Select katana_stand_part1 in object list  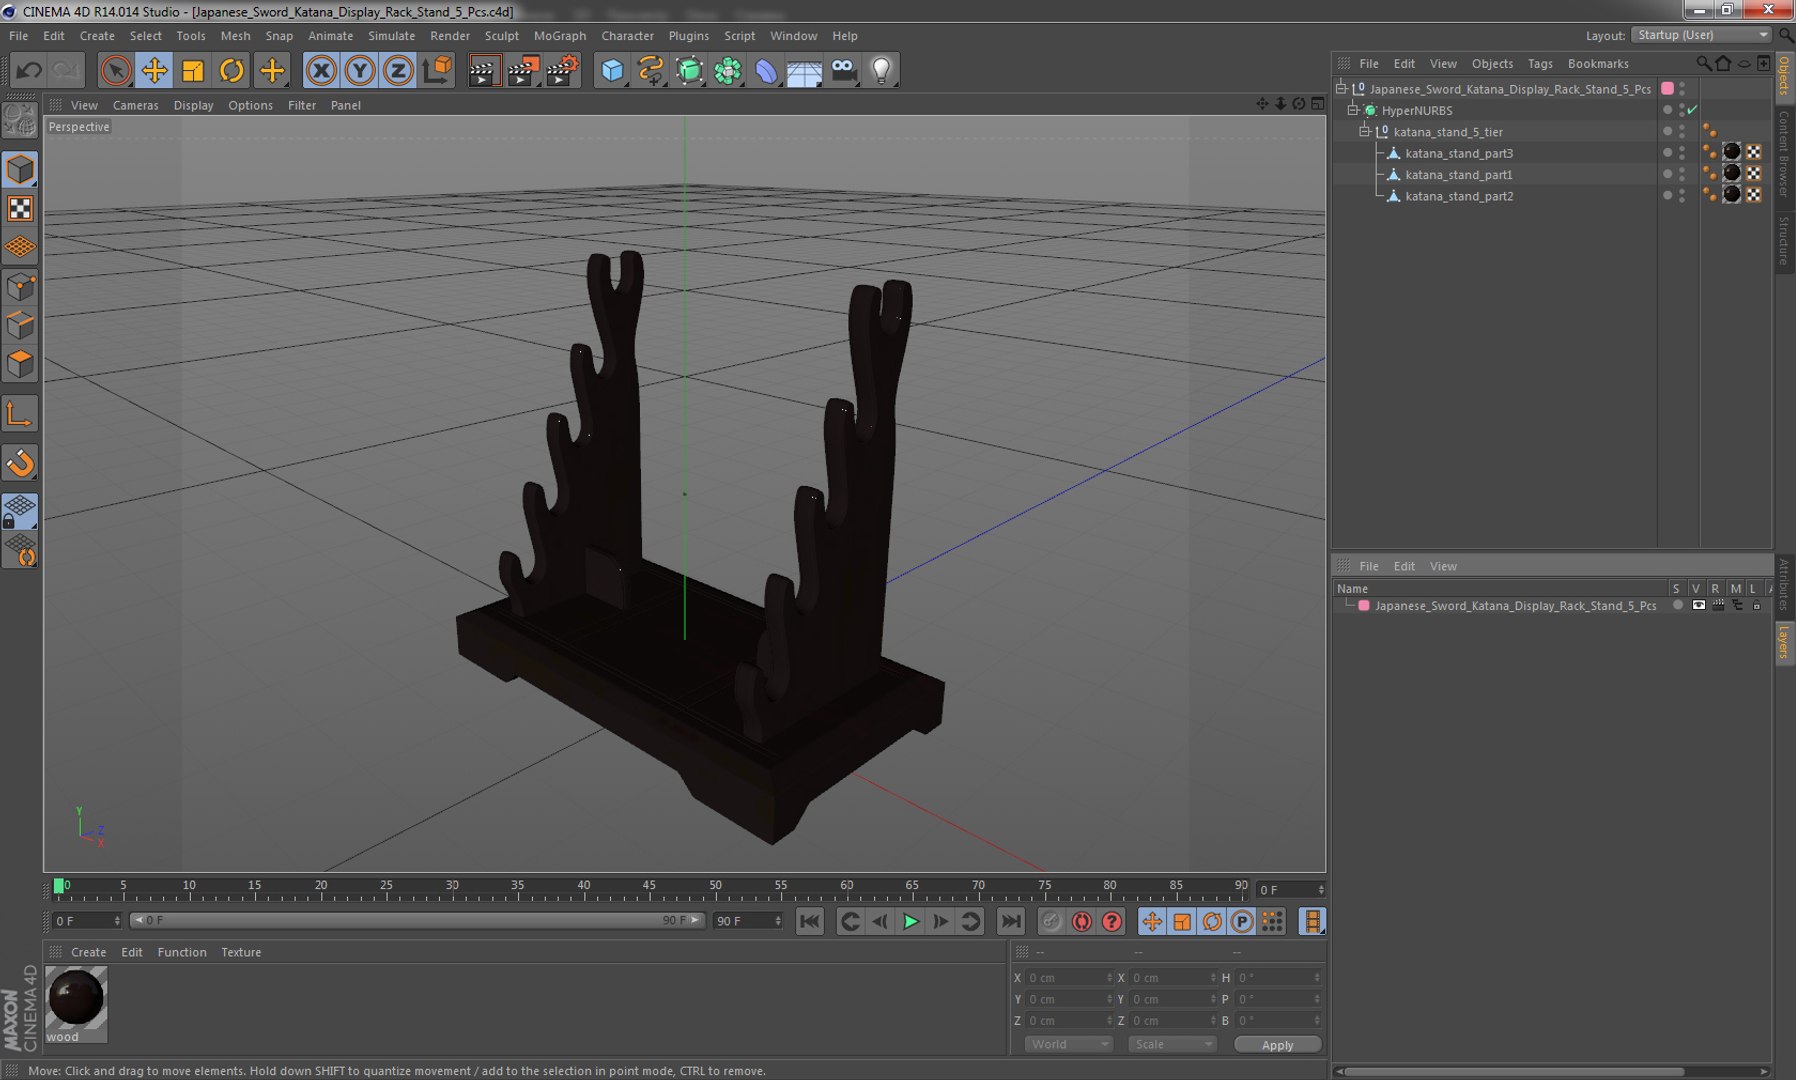click(1458, 175)
